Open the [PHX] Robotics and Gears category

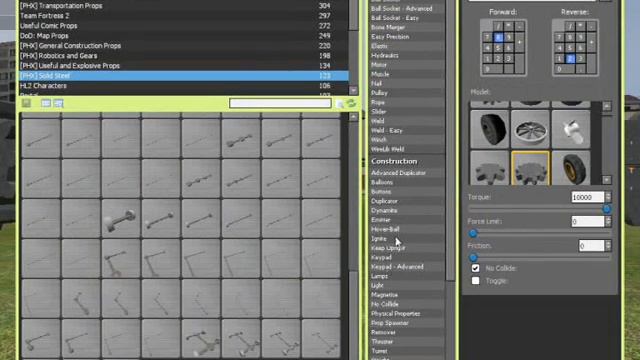[x=184, y=56]
